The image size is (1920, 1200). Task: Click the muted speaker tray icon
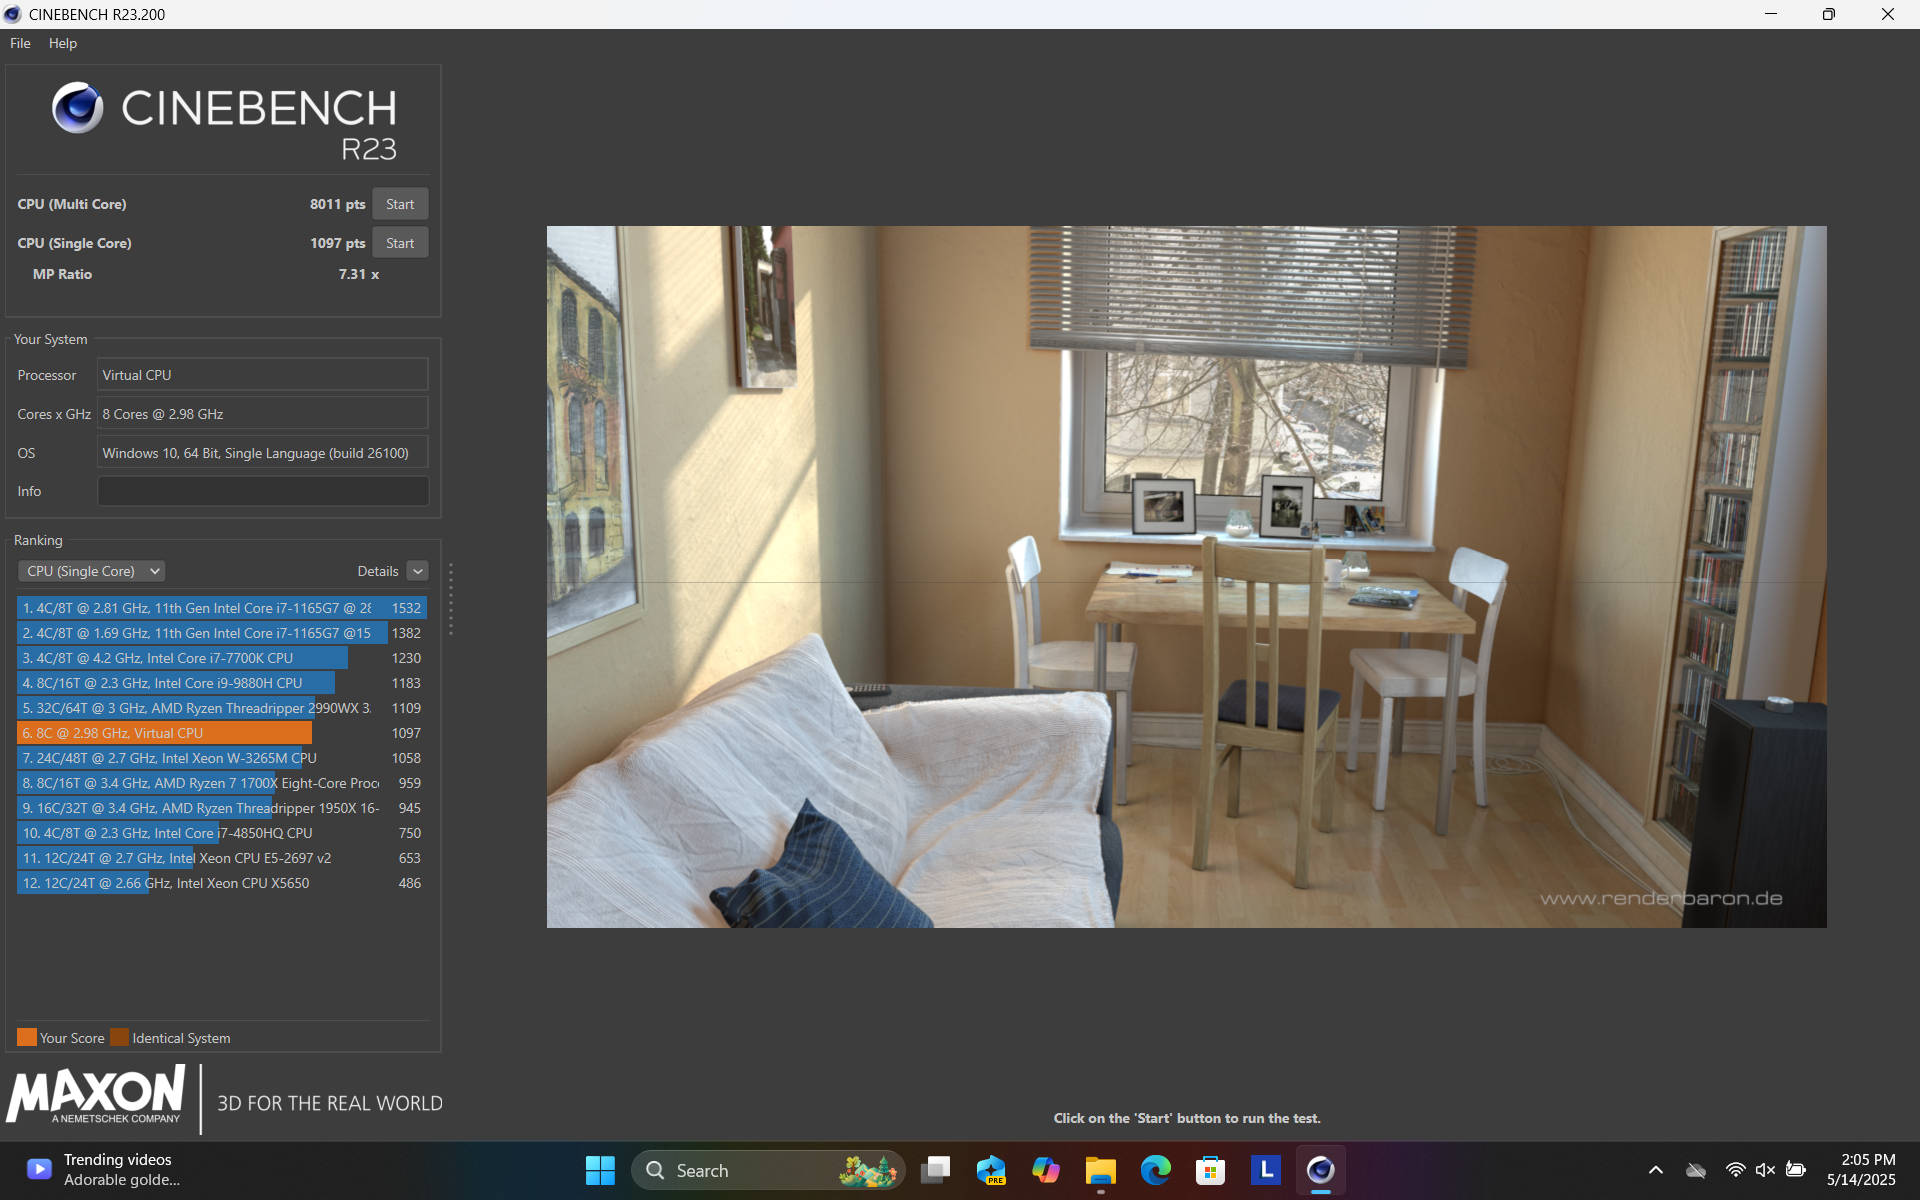coord(1765,1170)
